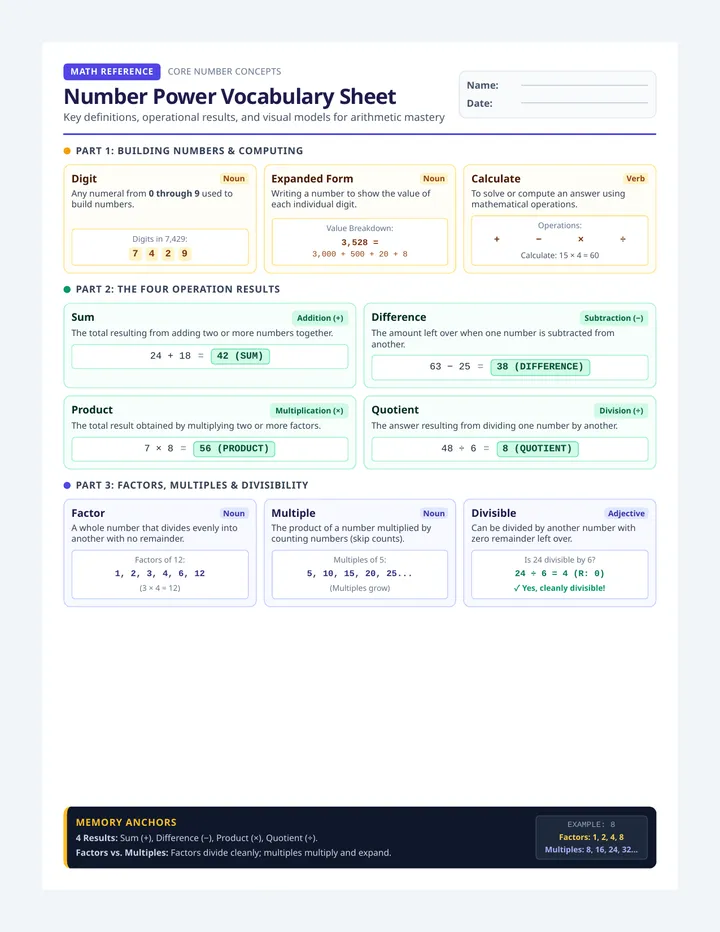Click the '38 (DIFFERENCE)' result badge

(x=540, y=367)
